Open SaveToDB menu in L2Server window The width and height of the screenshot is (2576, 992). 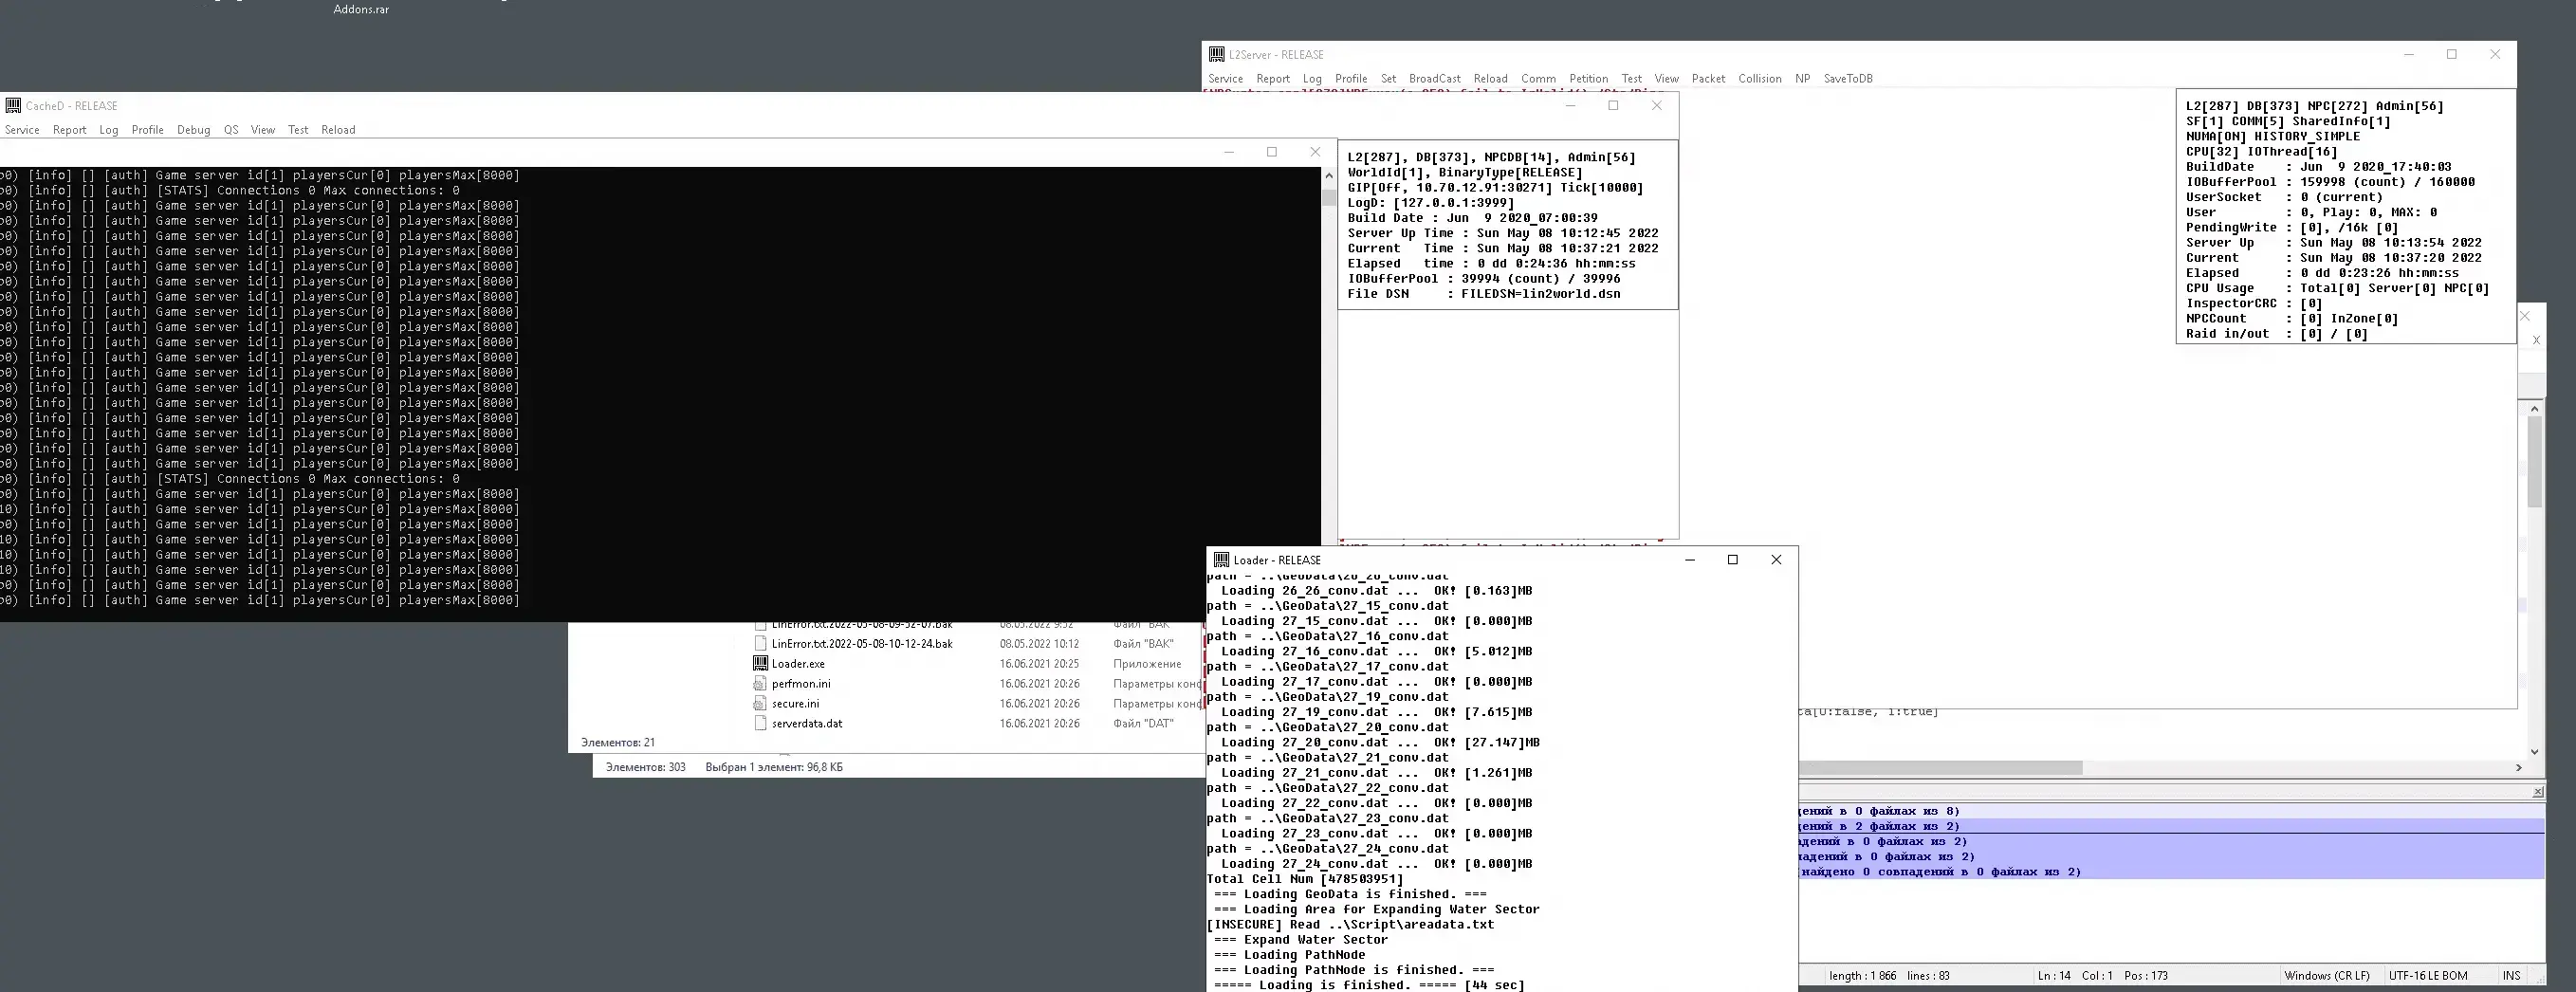pyautogui.click(x=1848, y=79)
